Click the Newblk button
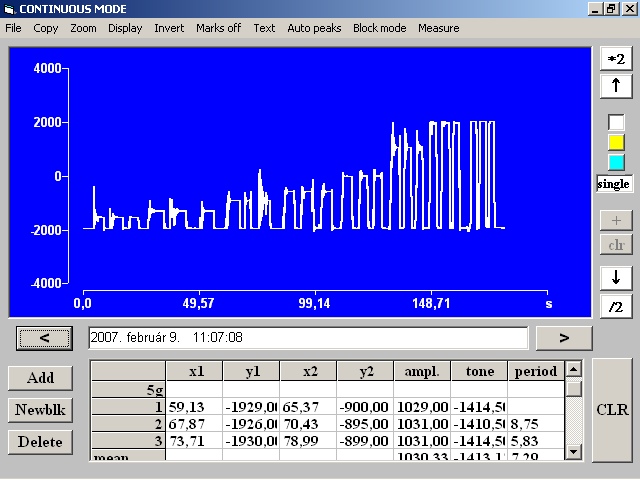The height and width of the screenshot is (480, 640). pyautogui.click(x=40, y=410)
